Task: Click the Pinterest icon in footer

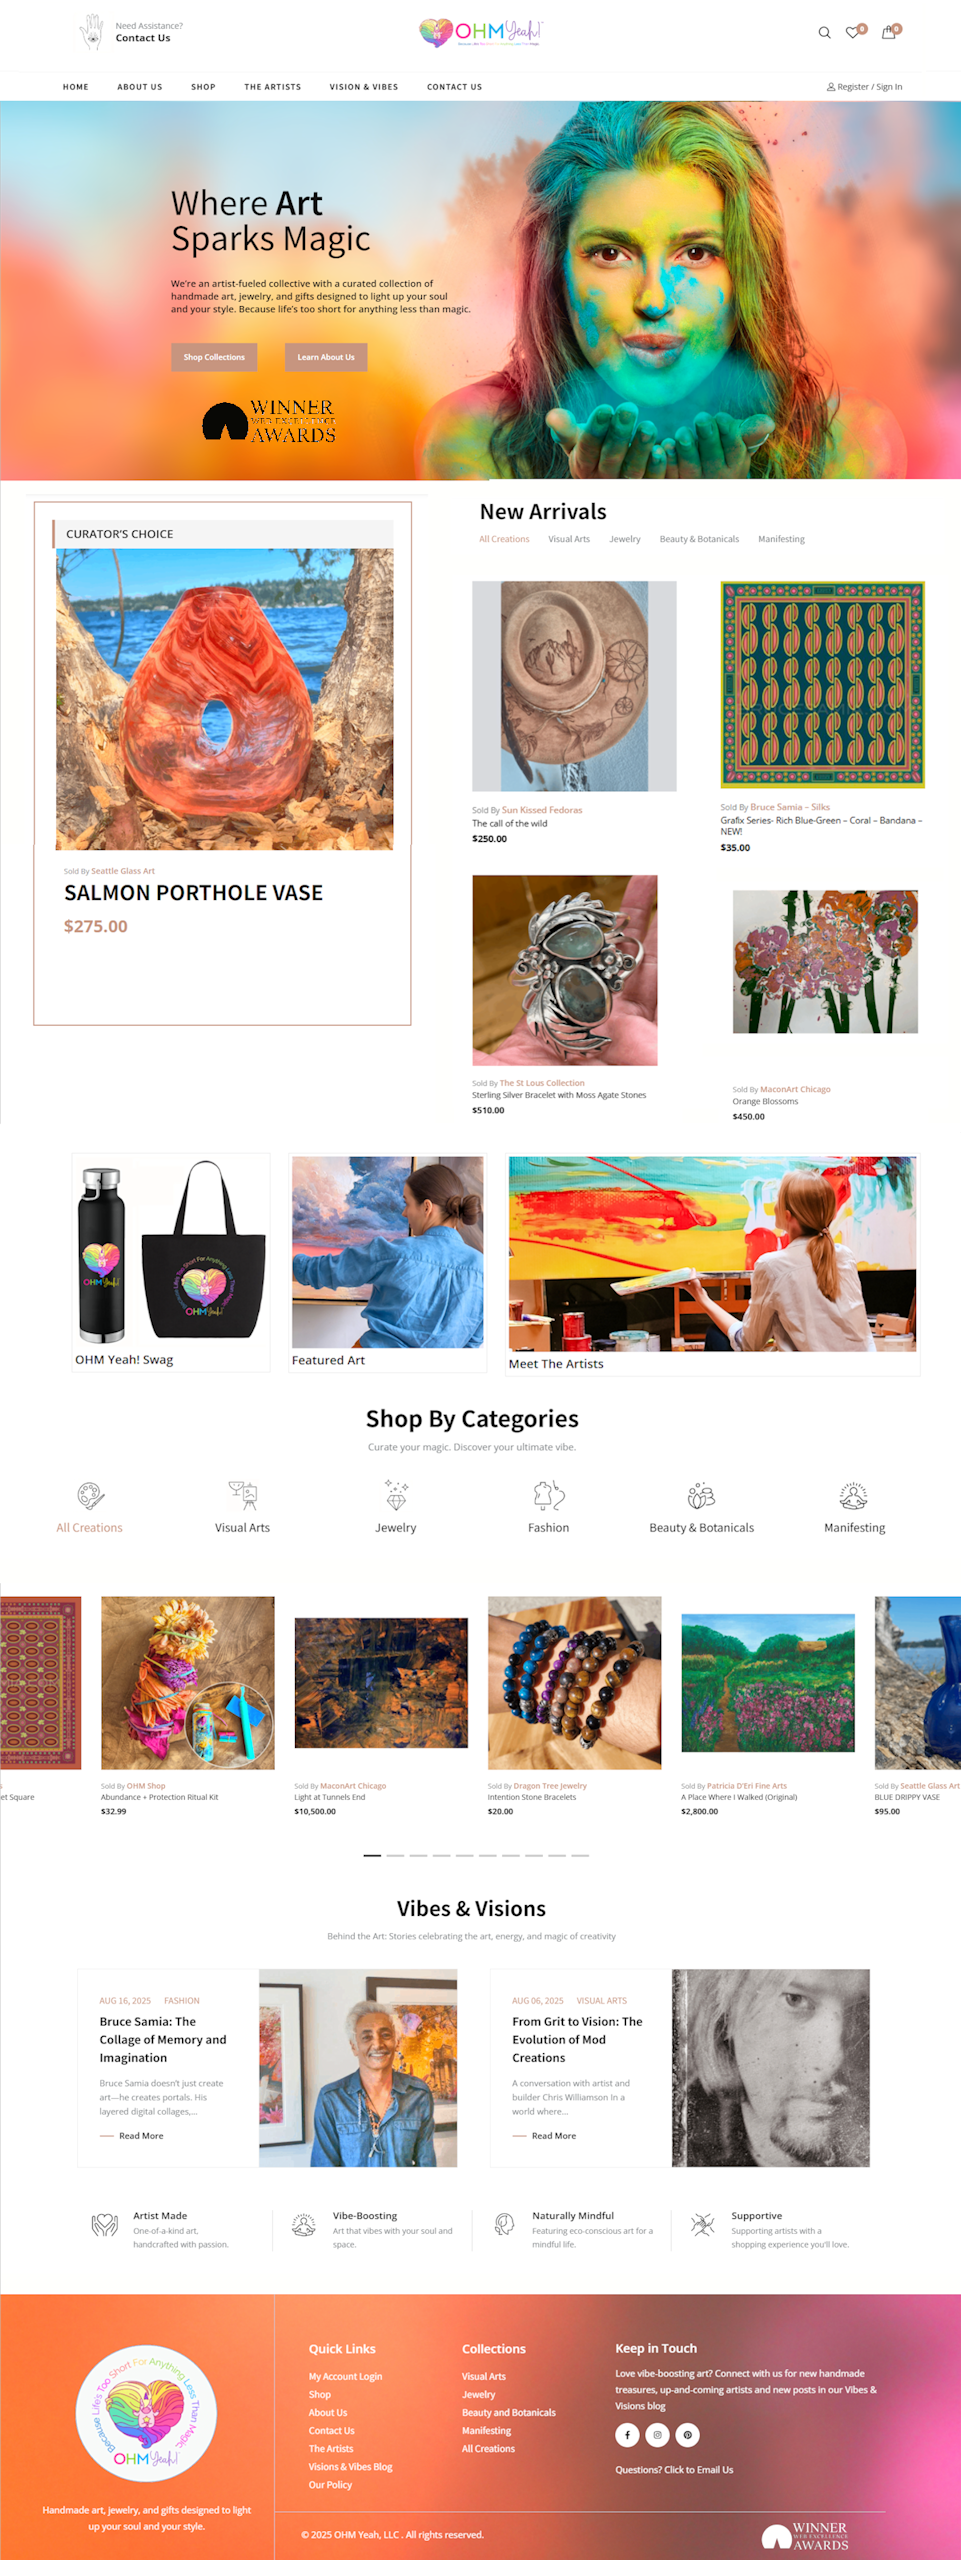Action: [x=688, y=2435]
